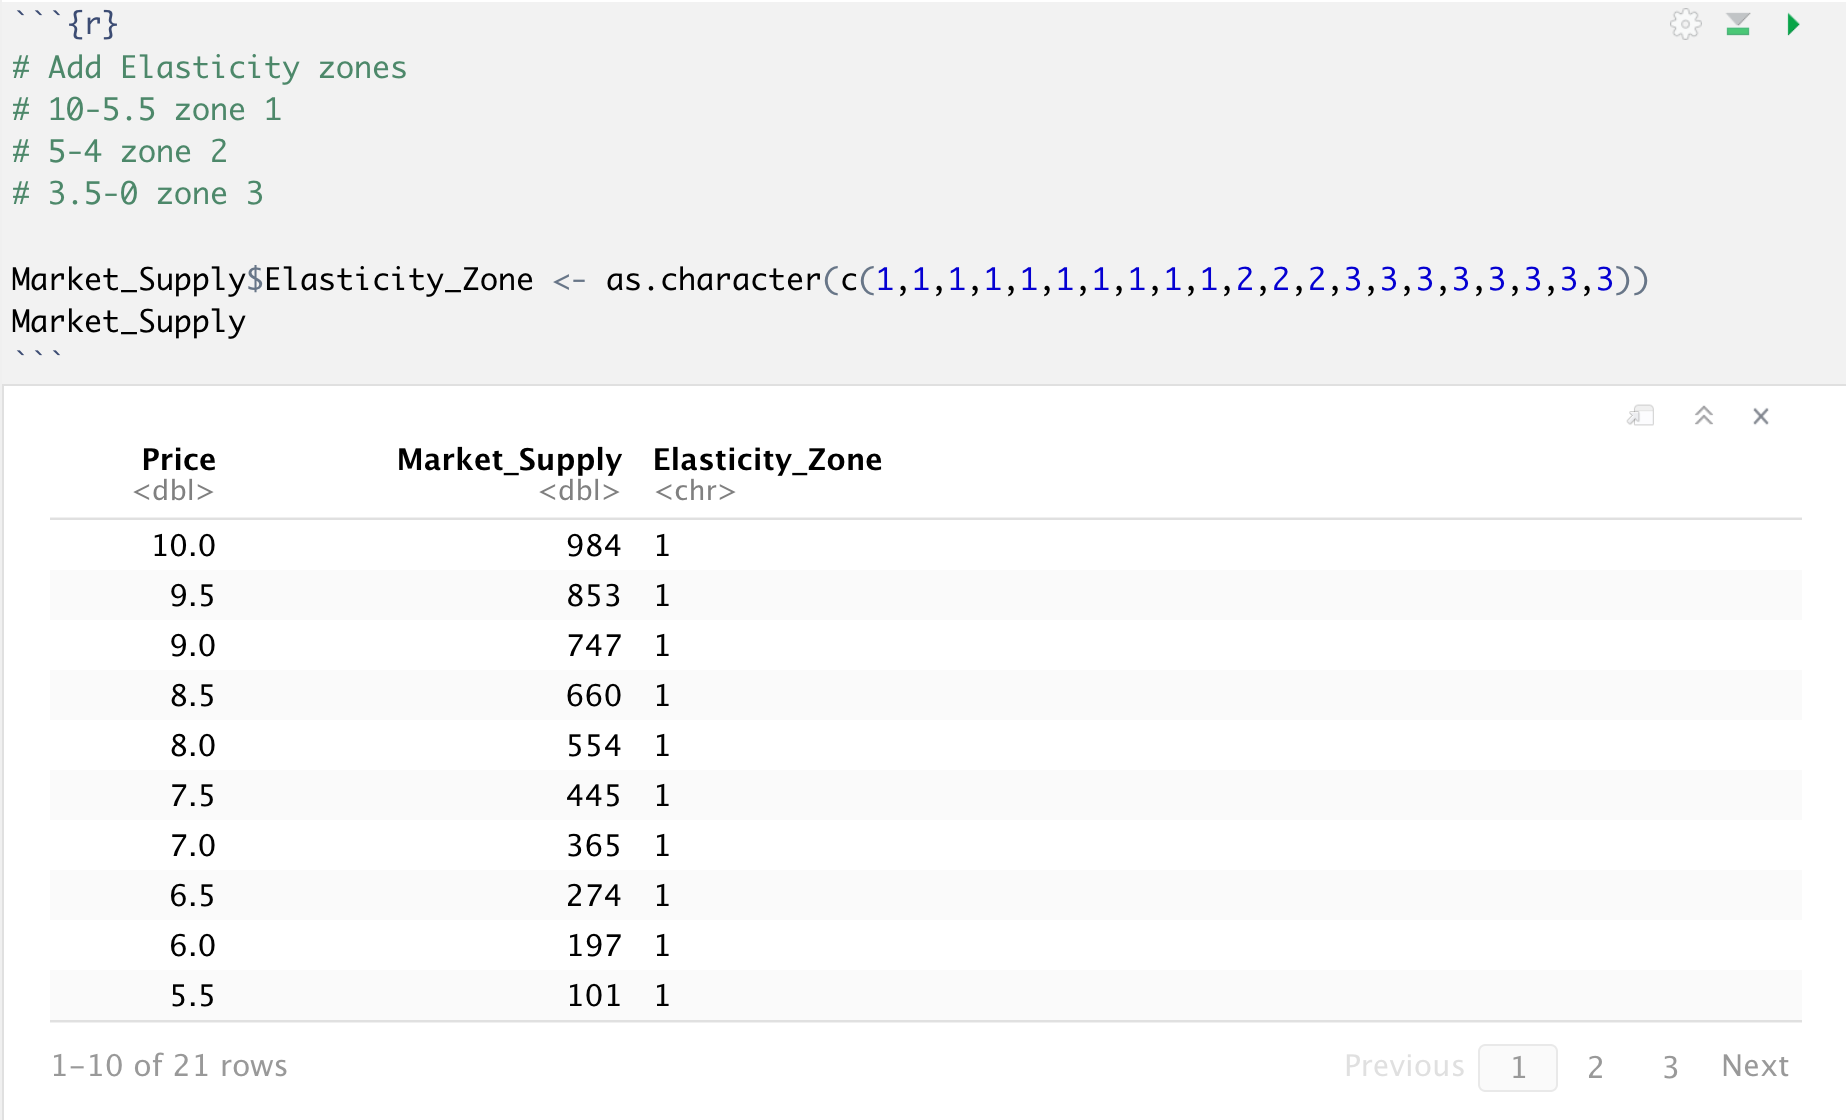The image size is (1846, 1120).
Task: Click the Next page link
Action: [1755, 1066]
